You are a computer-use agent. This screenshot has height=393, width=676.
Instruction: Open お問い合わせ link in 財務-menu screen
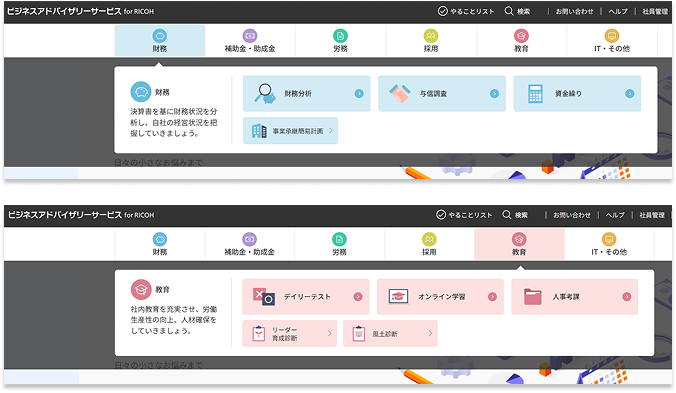(574, 12)
